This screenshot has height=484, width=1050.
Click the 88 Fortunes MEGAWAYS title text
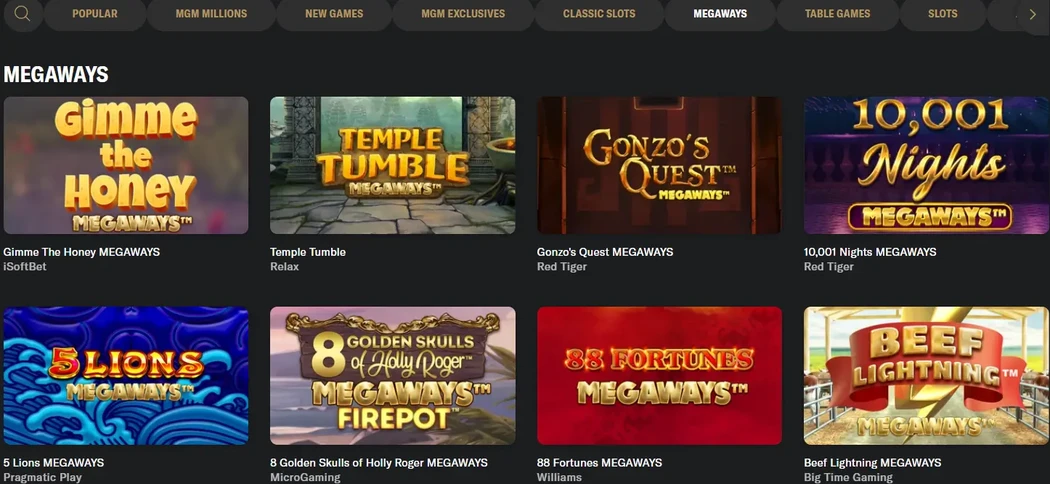click(599, 463)
